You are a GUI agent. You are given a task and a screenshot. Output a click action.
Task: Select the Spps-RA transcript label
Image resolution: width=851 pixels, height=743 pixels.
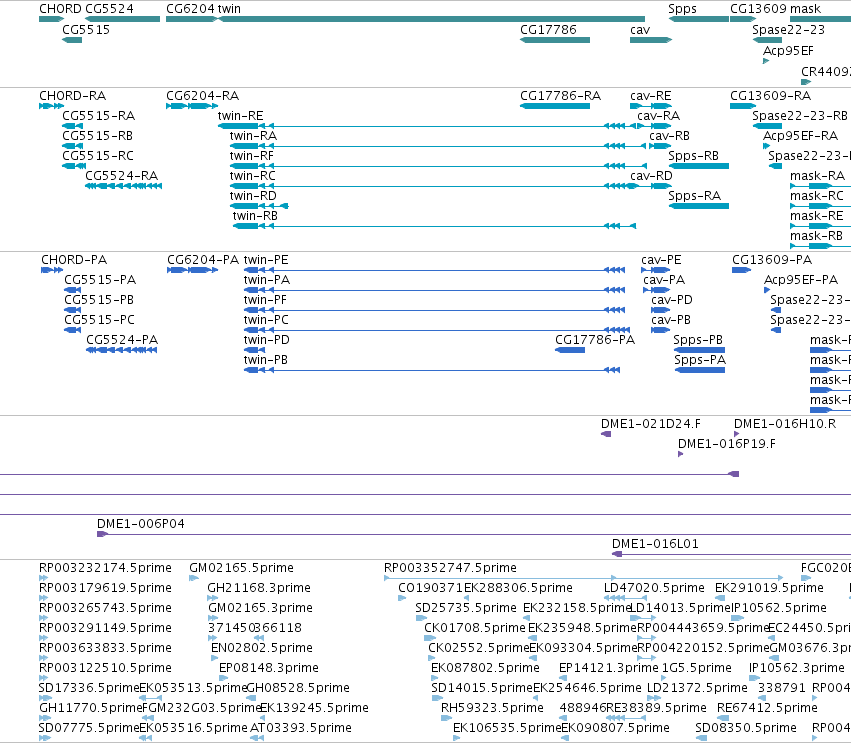[695, 196]
